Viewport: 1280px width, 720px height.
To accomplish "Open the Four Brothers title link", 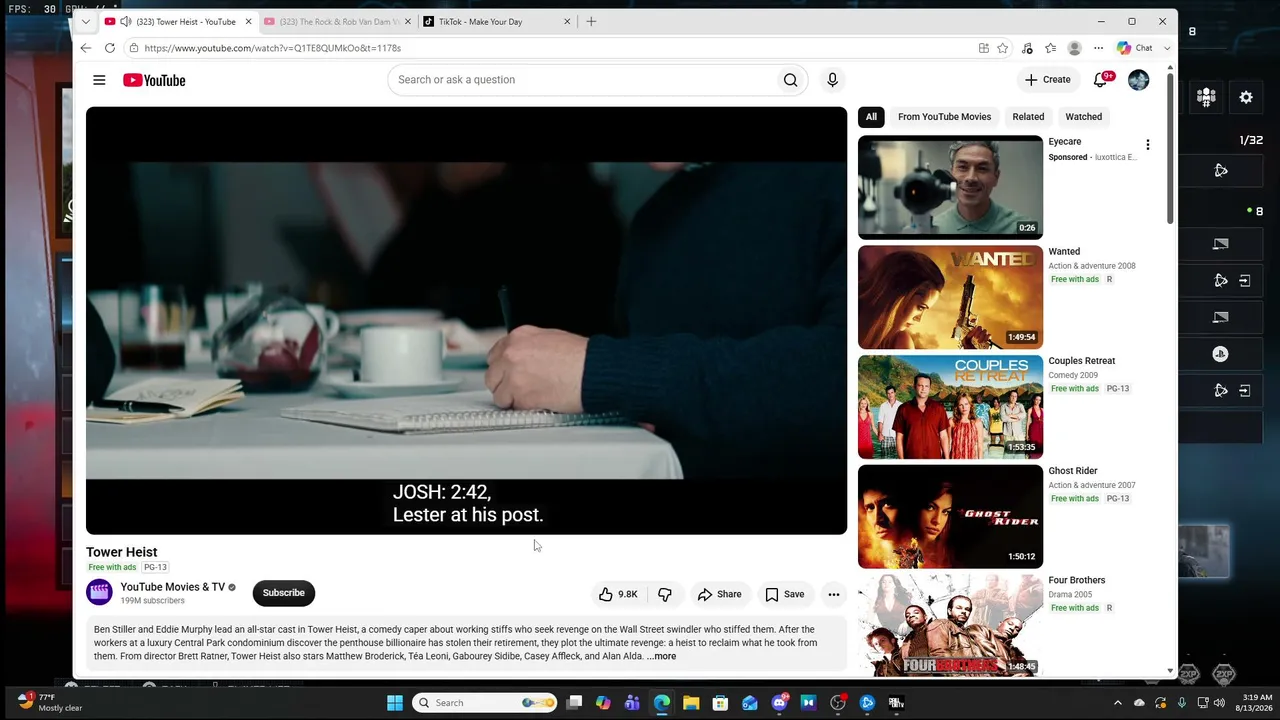I will click(1077, 580).
